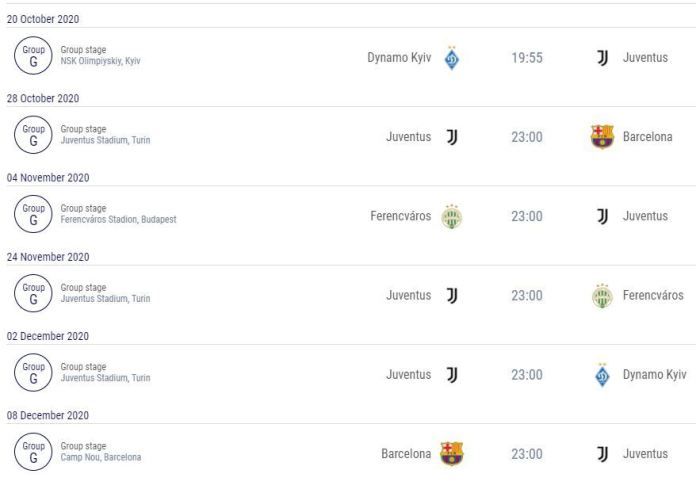Image resolution: width=696 pixels, height=489 pixels.
Task: Click Ferencváros crest in 24 November match
Action: pos(602,296)
